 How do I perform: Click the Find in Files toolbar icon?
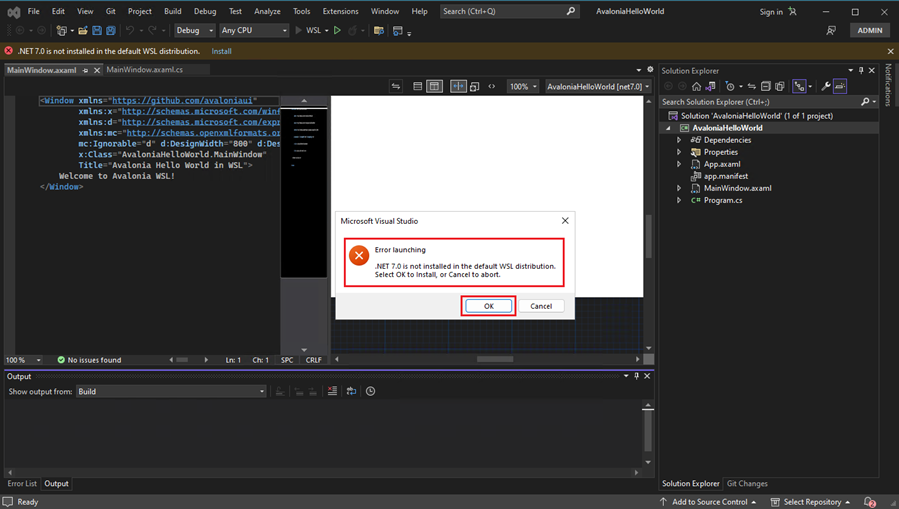(x=378, y=30)
